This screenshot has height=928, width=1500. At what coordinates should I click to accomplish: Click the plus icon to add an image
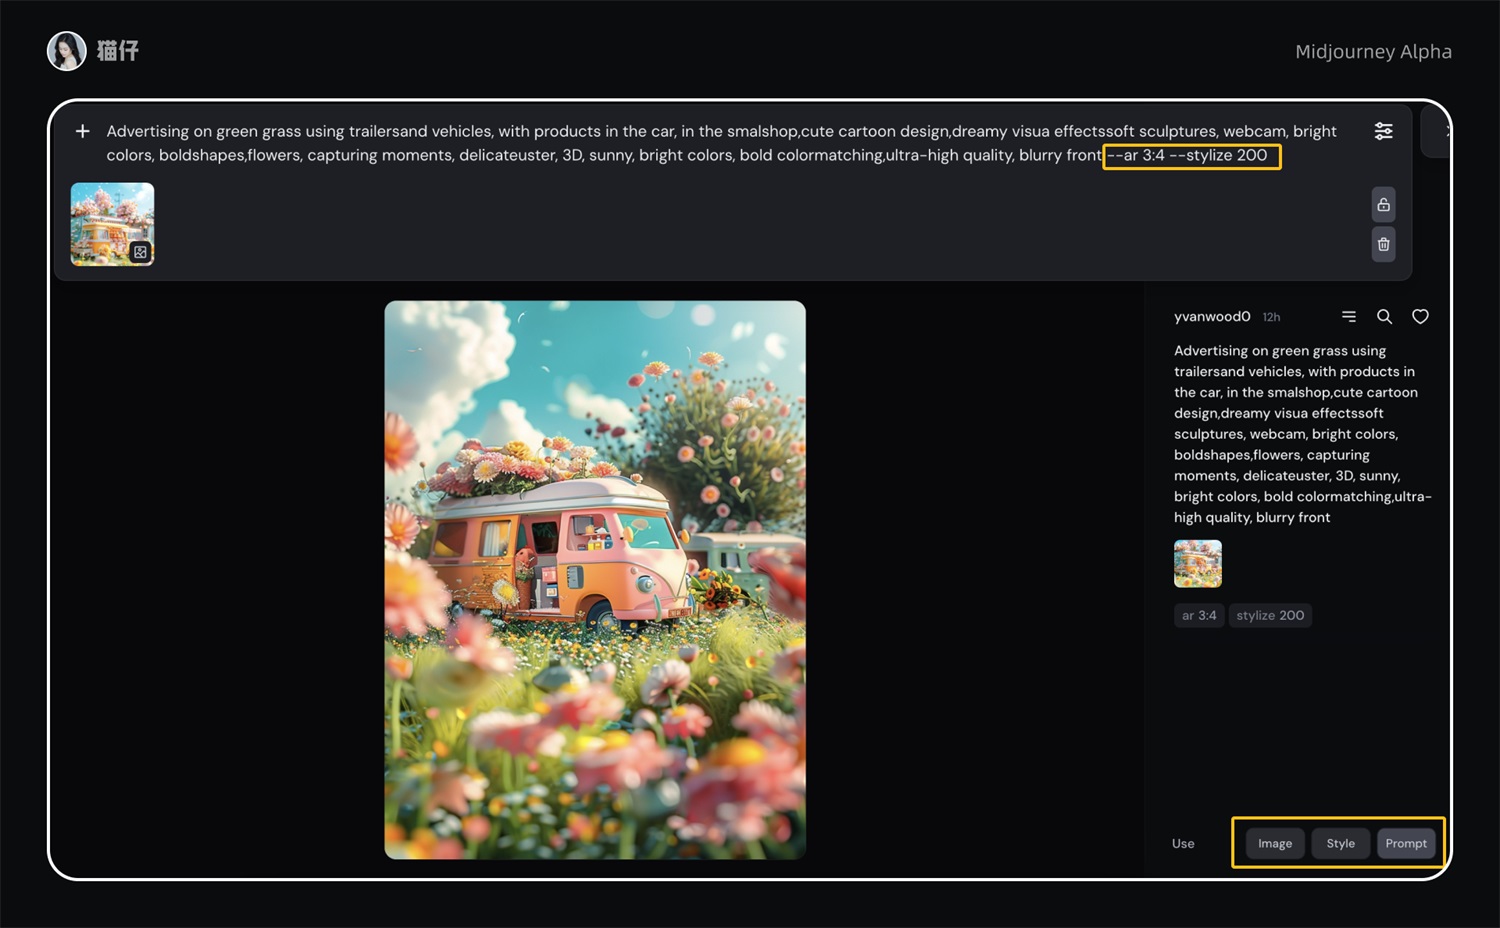pyautogui.click(x=83, y=131)
